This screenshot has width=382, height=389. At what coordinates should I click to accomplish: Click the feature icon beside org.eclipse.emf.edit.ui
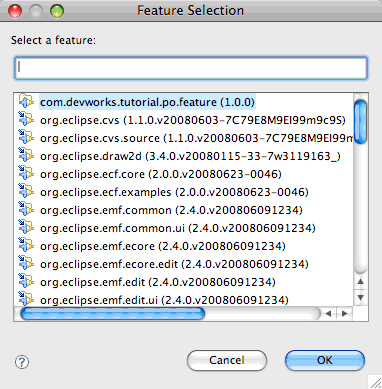click(x=26, y=299)
